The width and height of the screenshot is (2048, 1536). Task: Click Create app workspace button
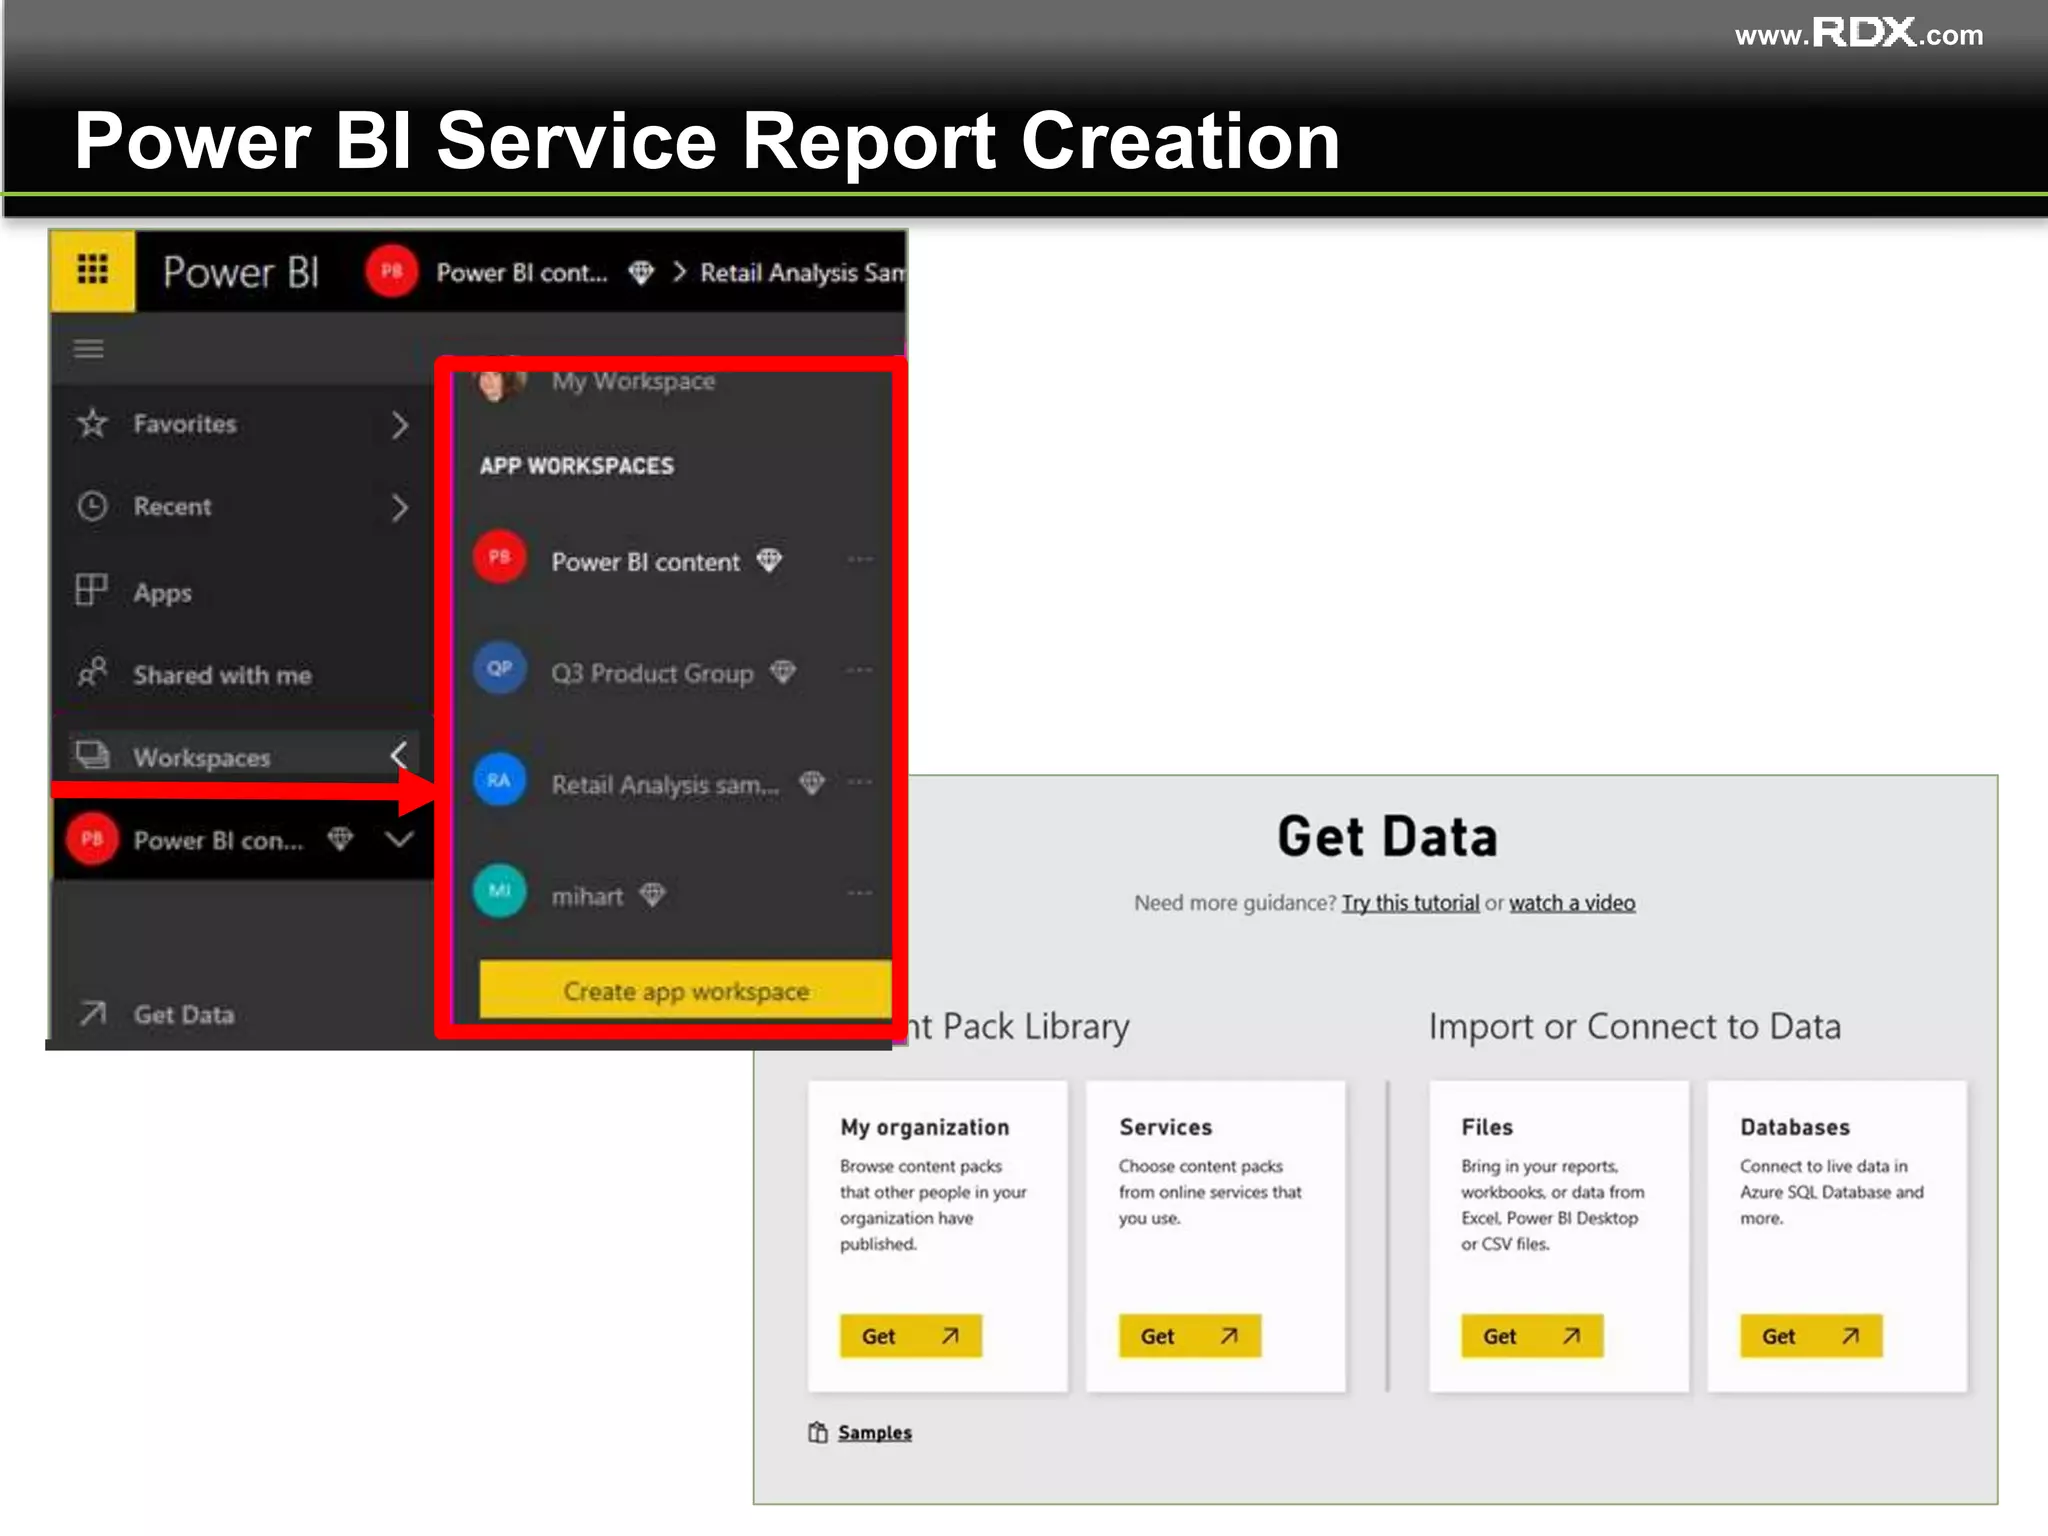686,990
